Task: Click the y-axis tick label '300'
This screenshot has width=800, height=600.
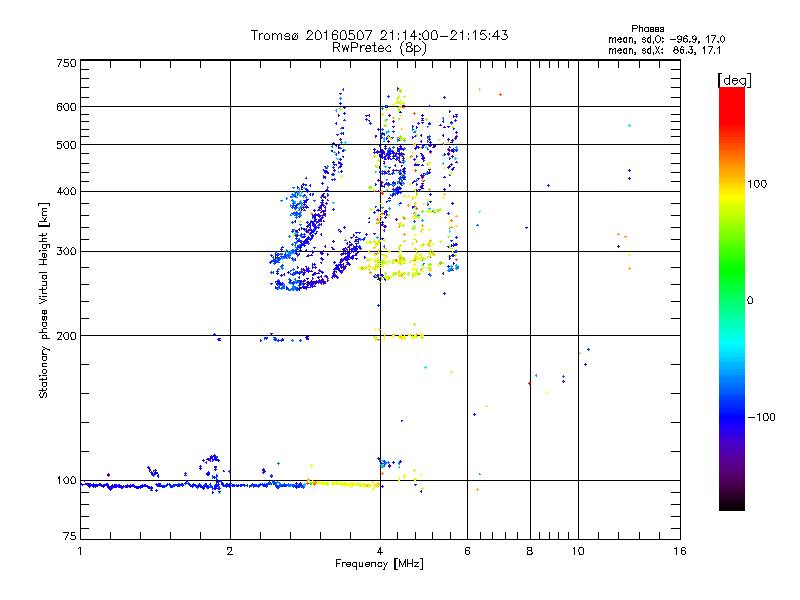Action: click(x=67, y=251)
